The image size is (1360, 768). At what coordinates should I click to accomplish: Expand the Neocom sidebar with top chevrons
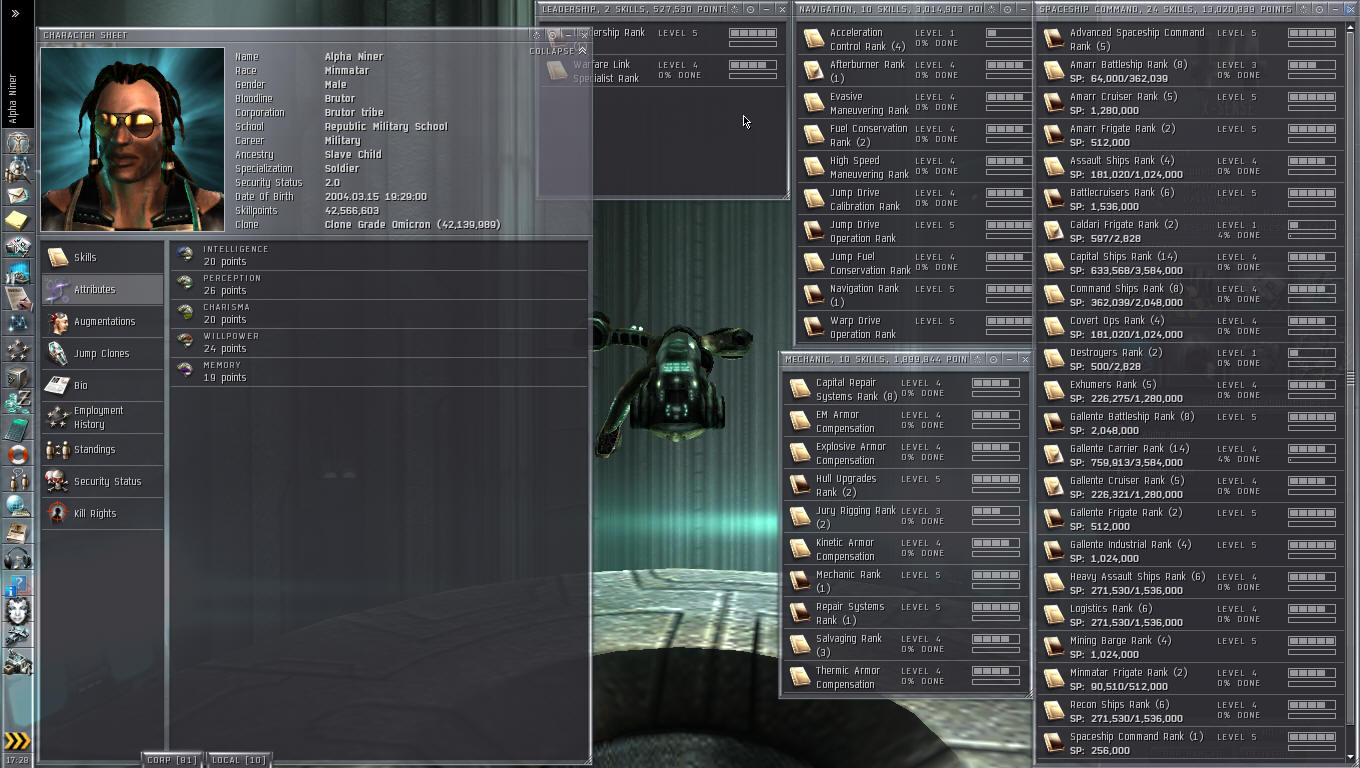(x=15, y=13)
